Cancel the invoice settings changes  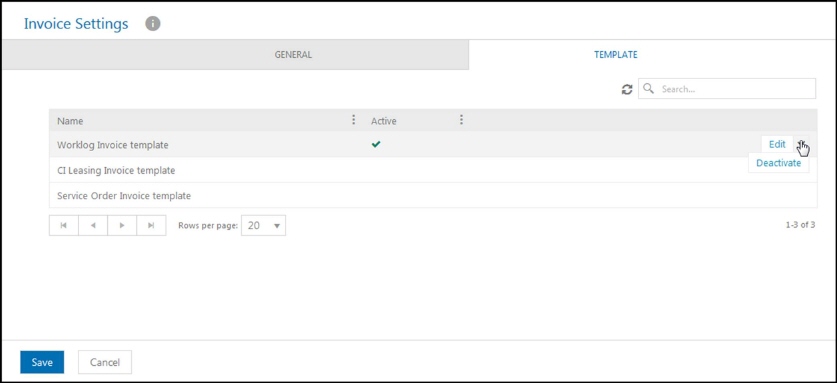pos(105,362)
